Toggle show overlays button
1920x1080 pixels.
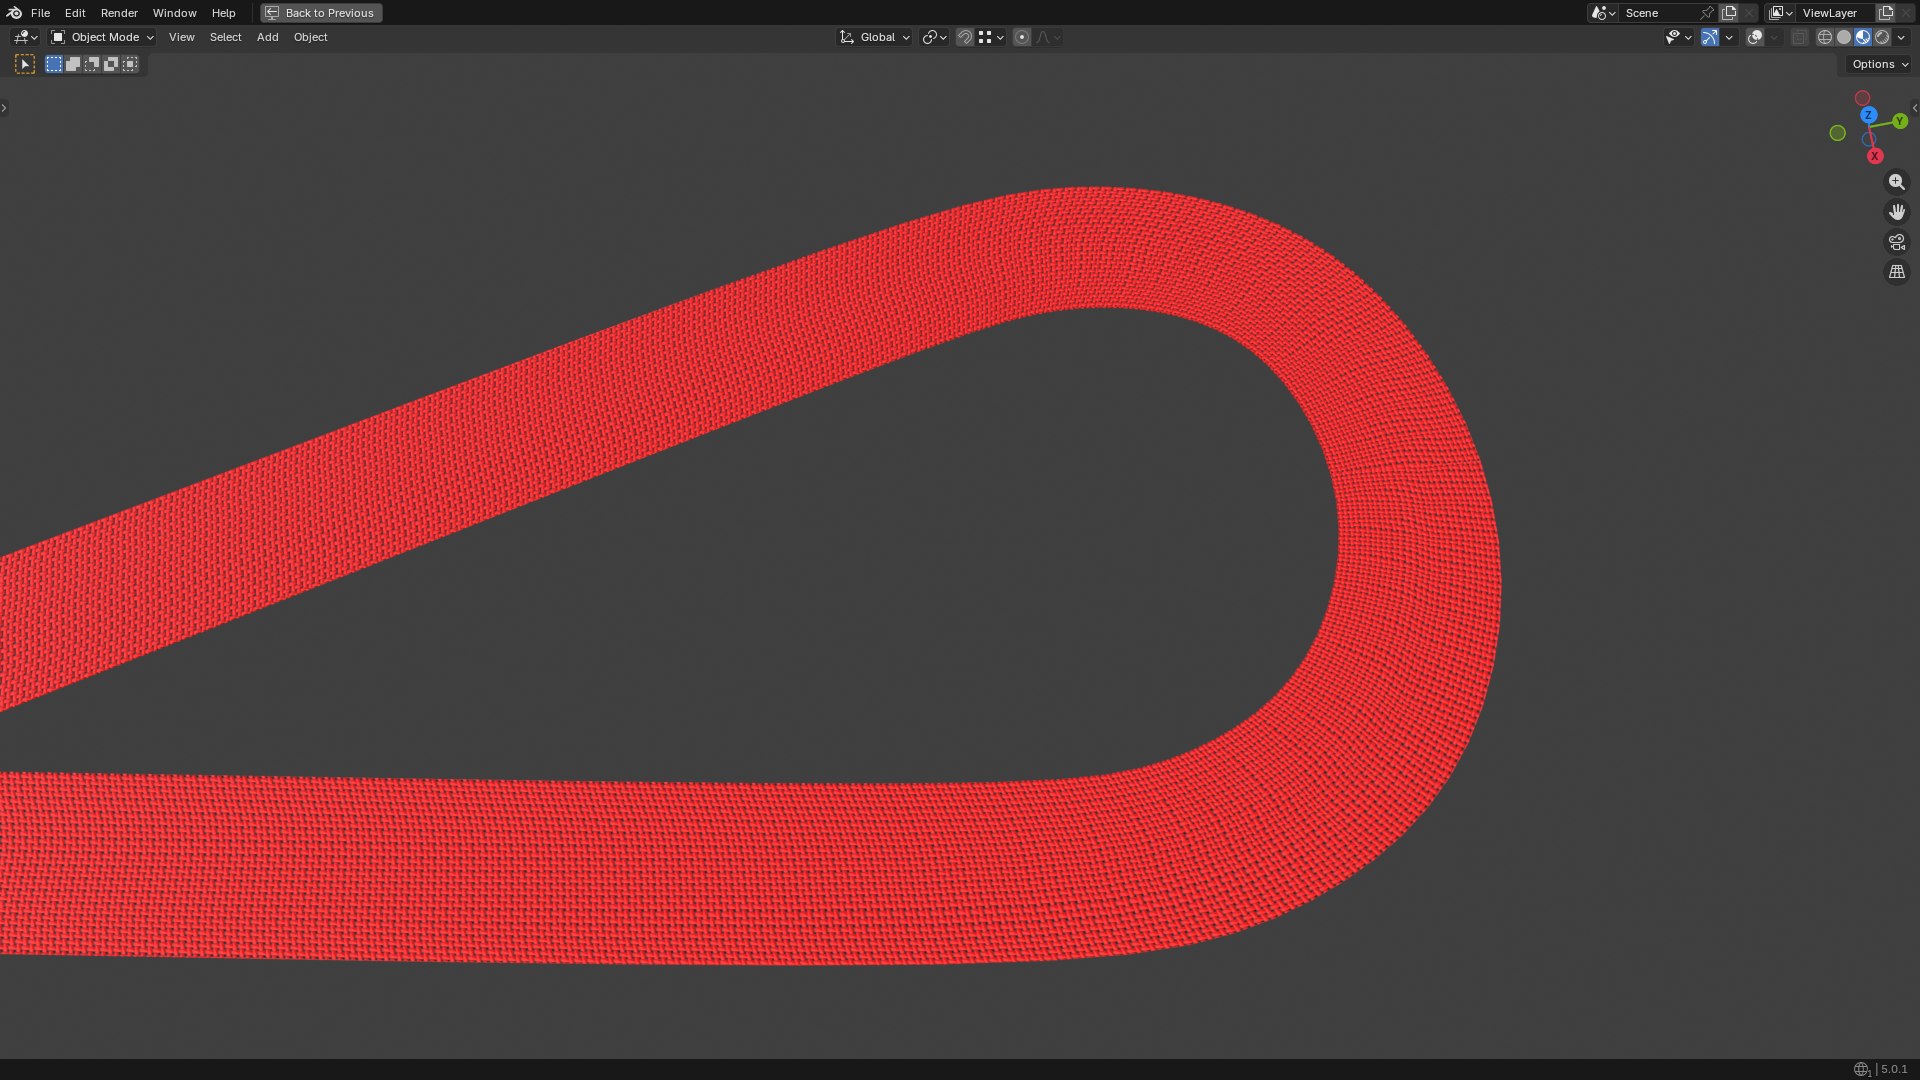point(1755,37)
